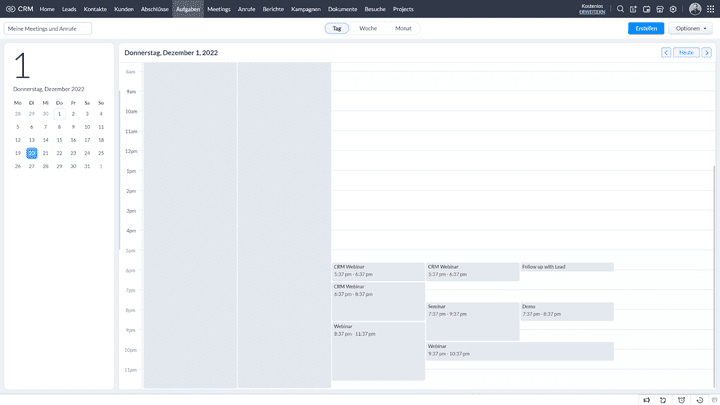Open the Berichte module
This screenshot has width=720, height=405.
273,9
